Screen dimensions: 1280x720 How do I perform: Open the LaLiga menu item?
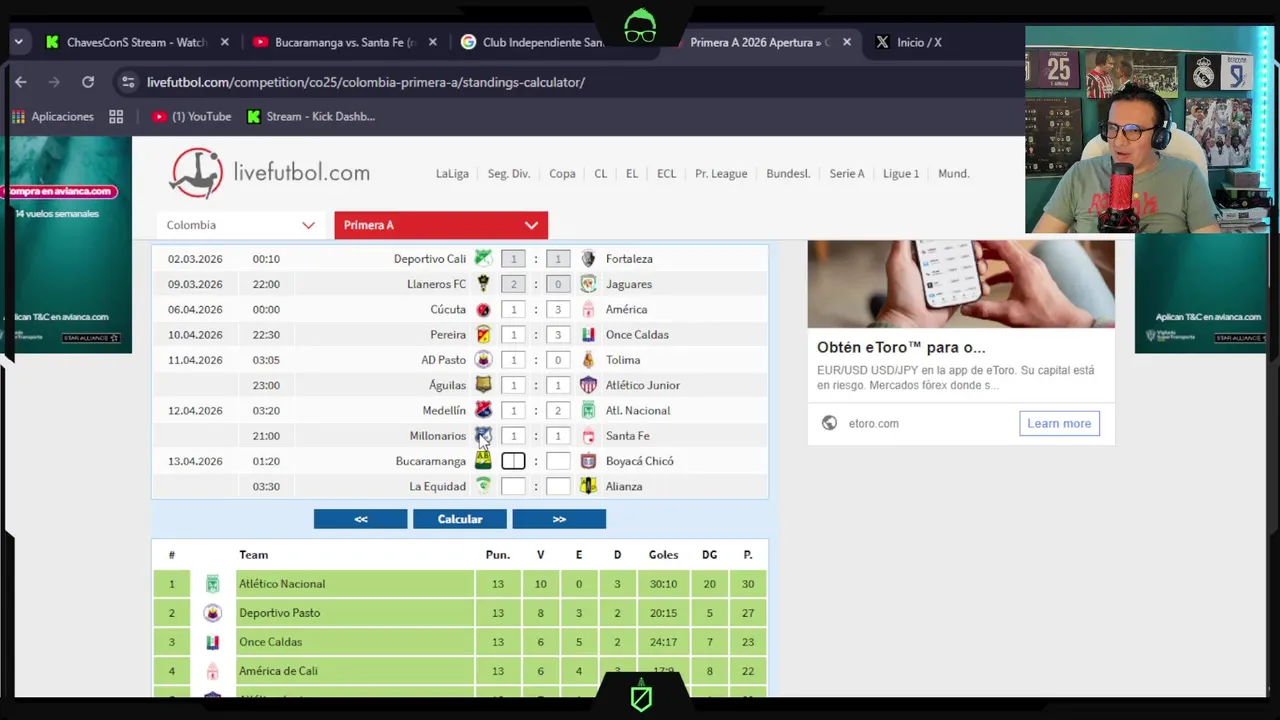point(452,173)
